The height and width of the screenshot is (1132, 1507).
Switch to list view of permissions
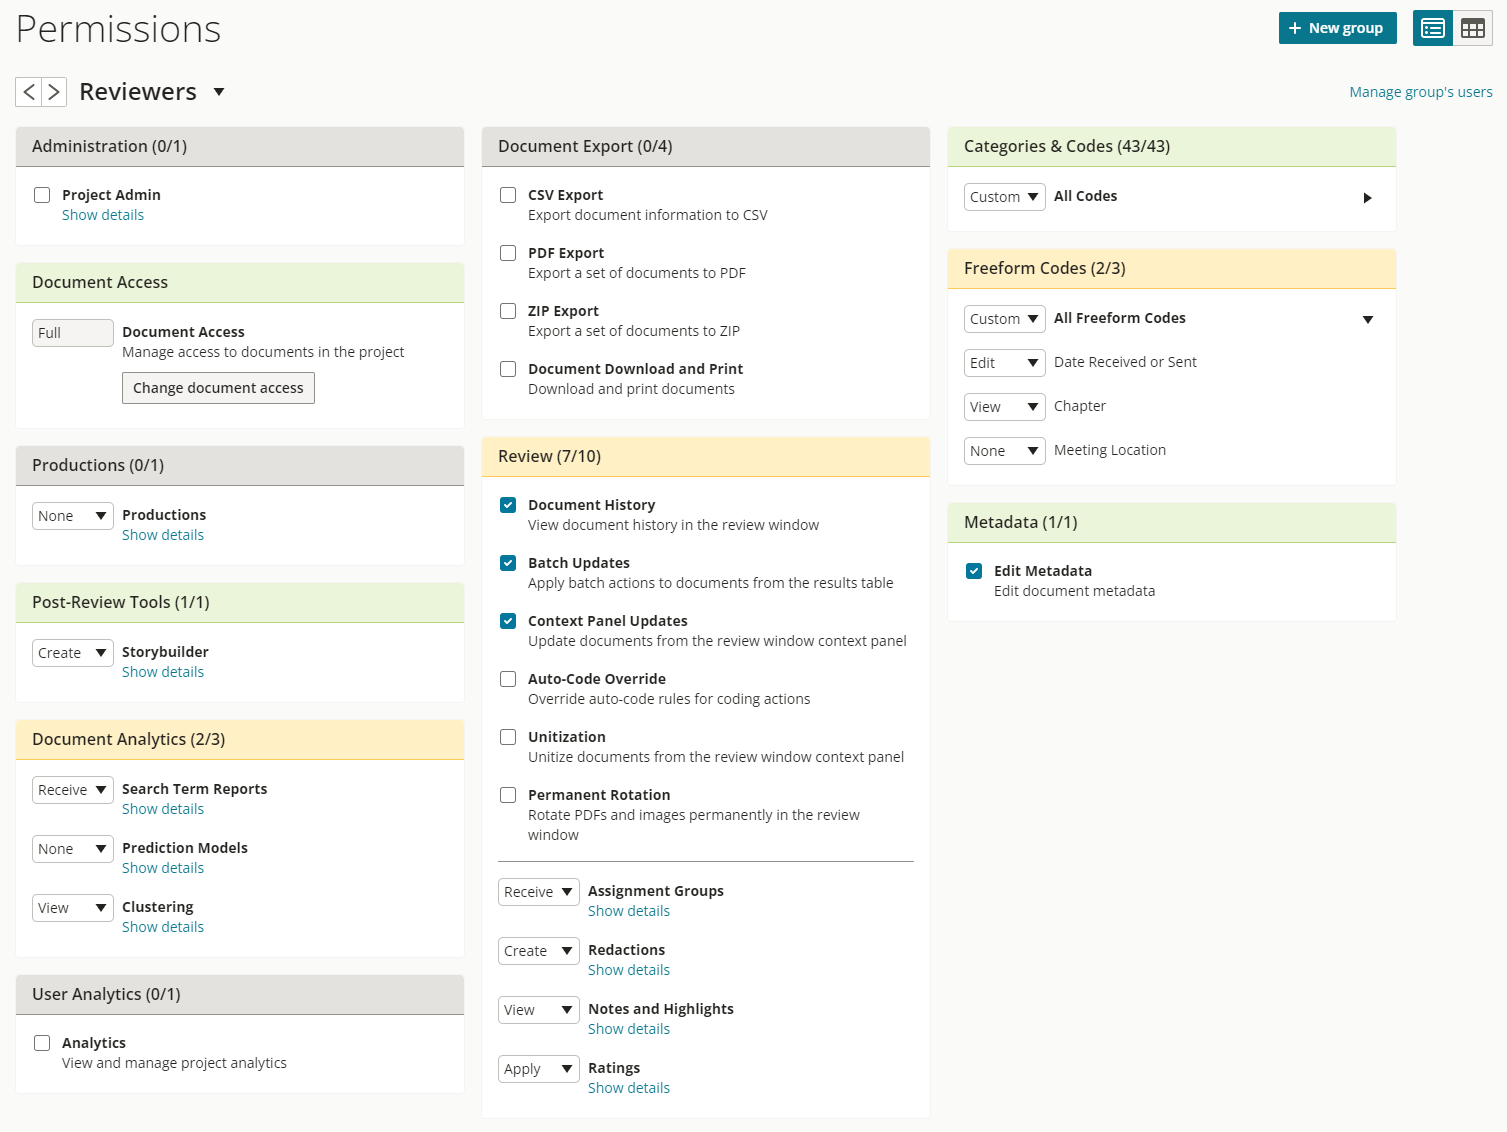pyautogui.click(x=1432, y=28)
